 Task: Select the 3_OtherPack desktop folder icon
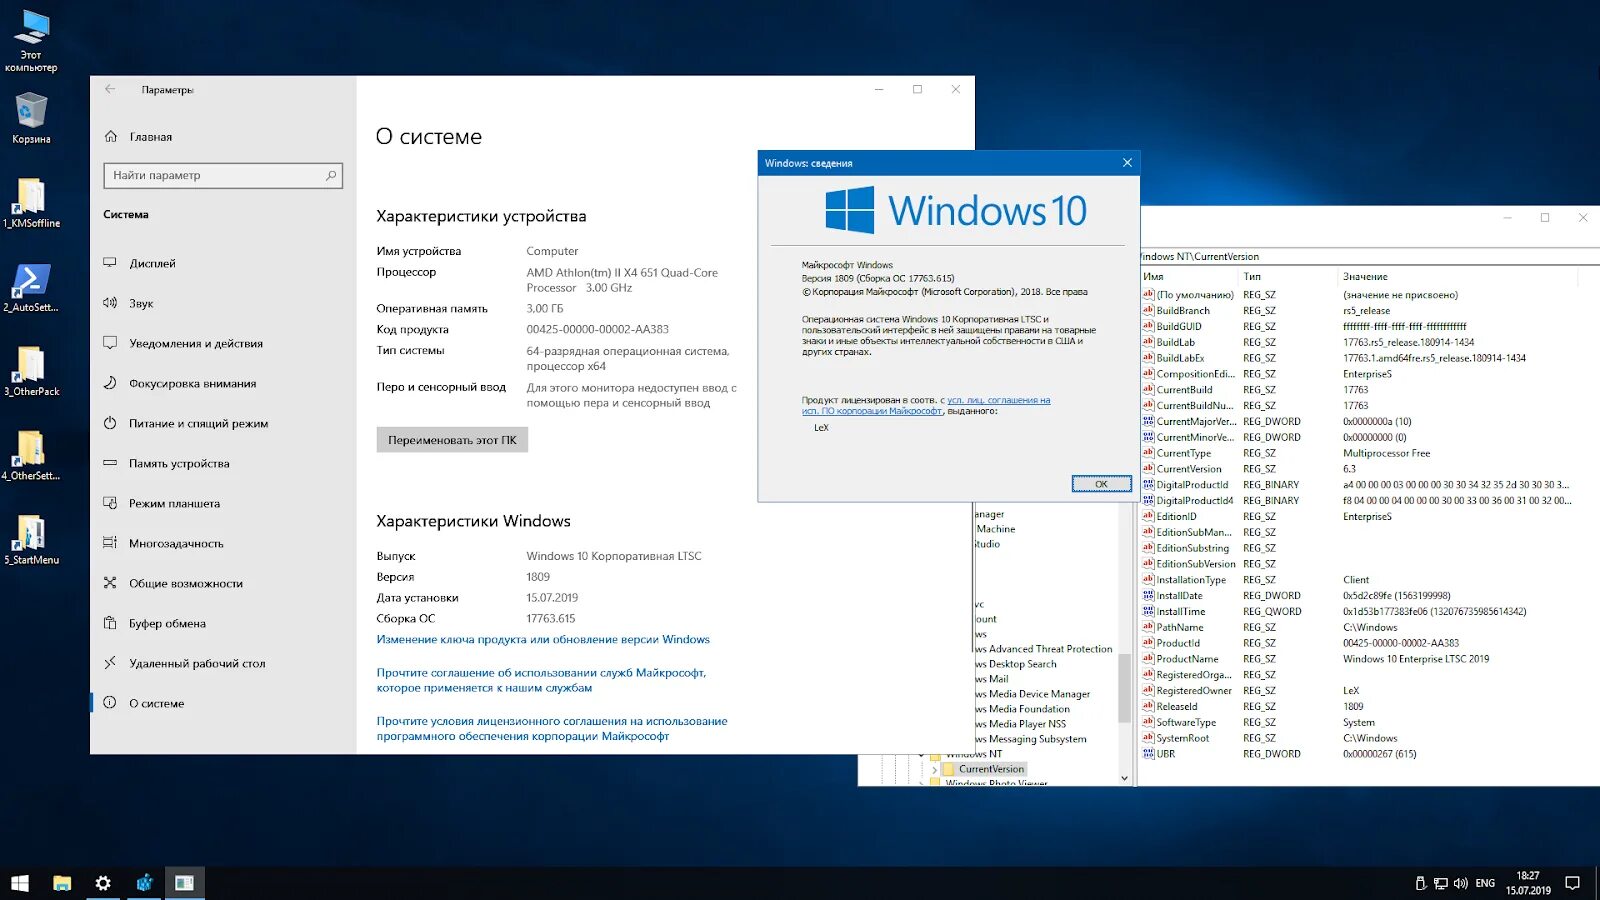31,372
